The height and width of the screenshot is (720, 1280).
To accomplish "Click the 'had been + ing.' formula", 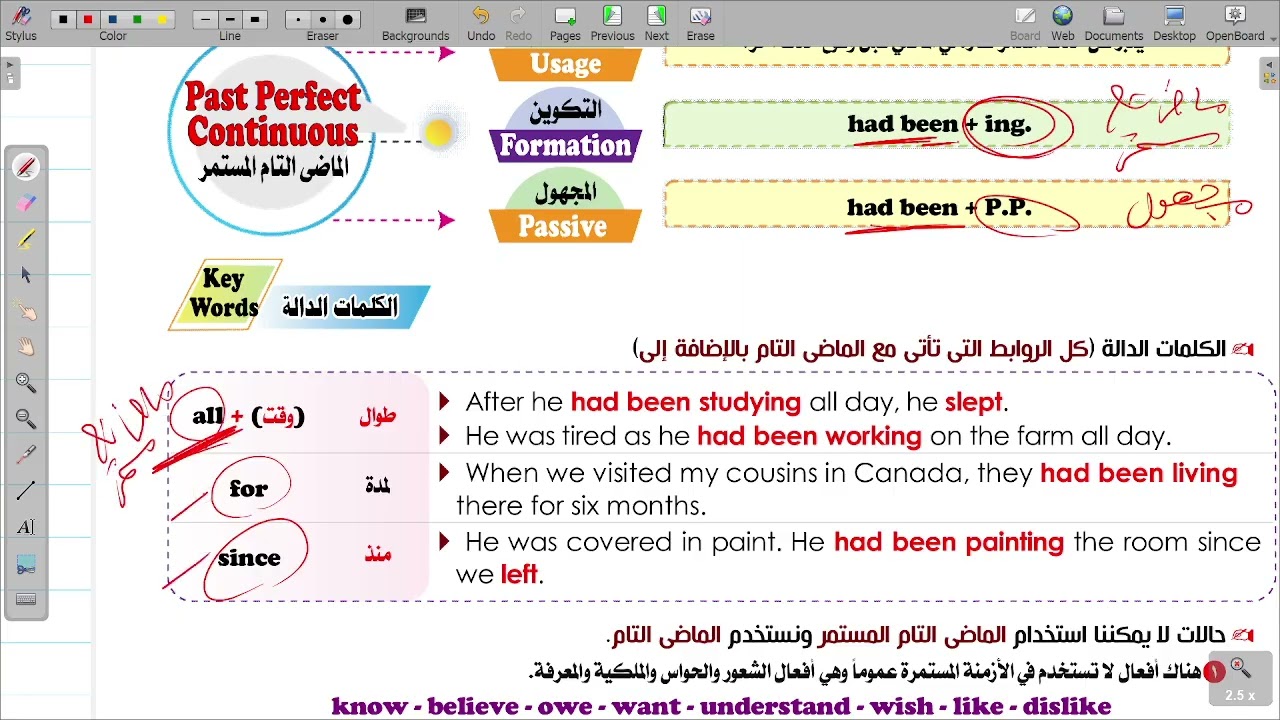I will (x=939, y=124).
